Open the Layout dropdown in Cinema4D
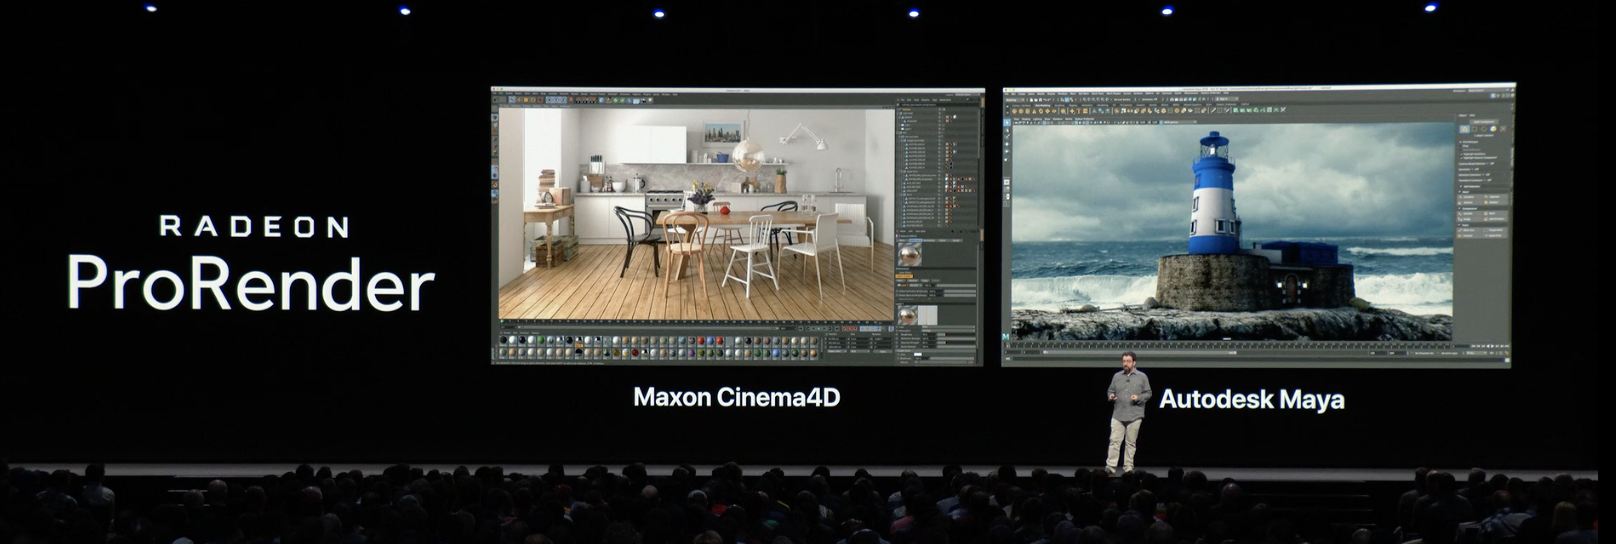This screenshot has width=1616, height=544. click(x=967, y=95)
